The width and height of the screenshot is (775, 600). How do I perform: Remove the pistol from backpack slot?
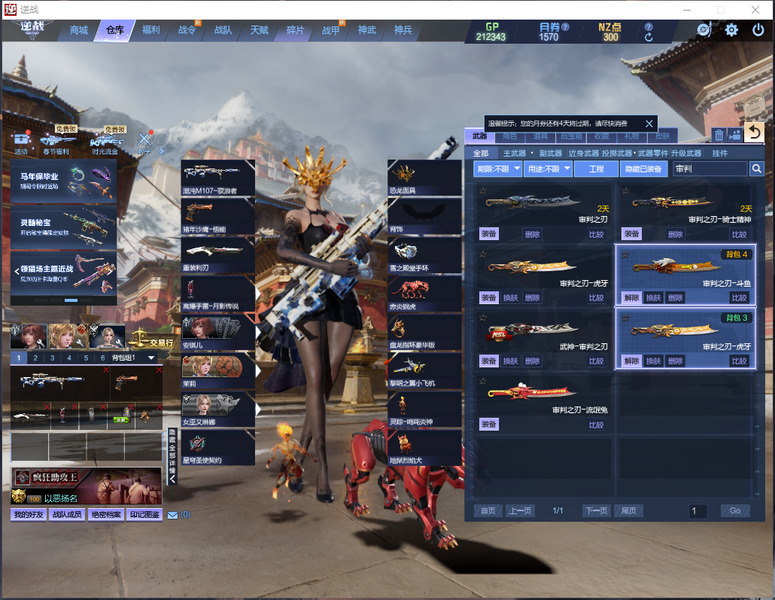(159, 370)
